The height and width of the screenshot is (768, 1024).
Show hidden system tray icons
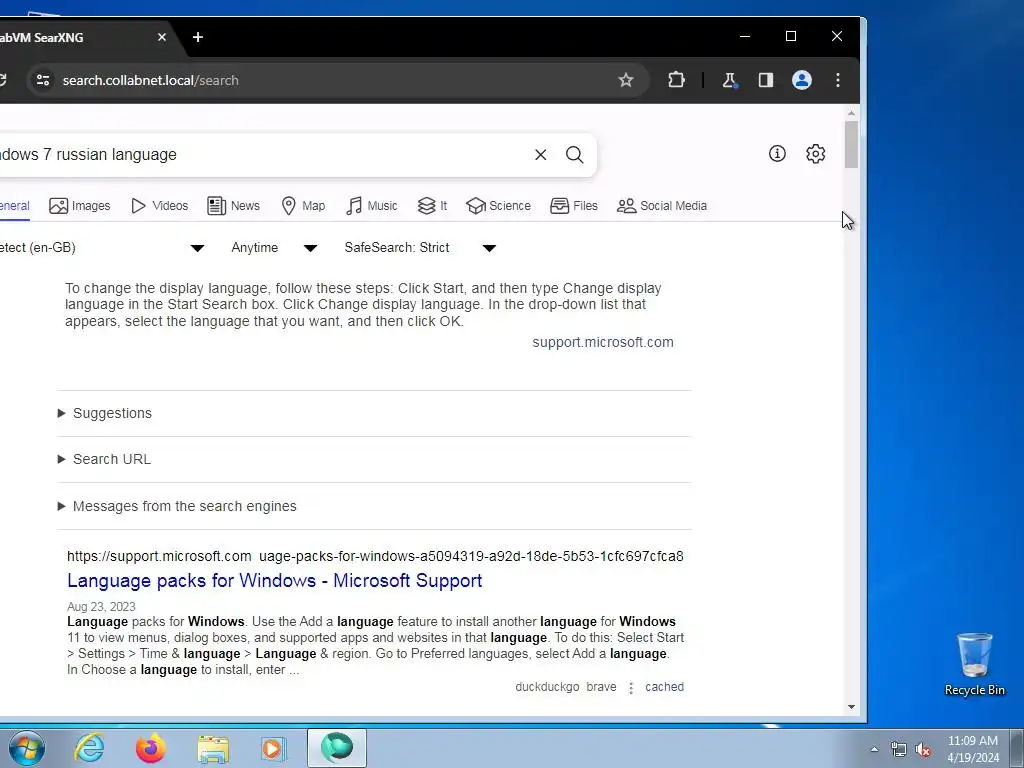click(874, 749)
